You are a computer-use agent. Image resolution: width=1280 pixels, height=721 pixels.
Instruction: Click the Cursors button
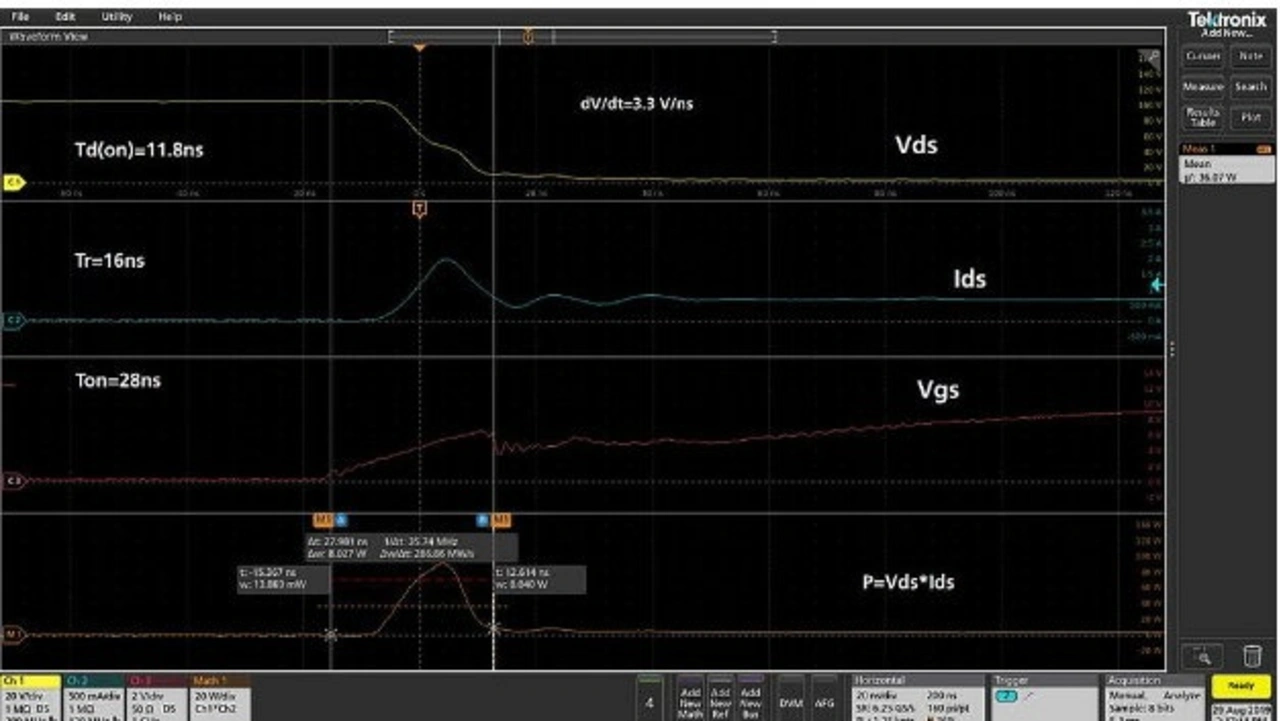[1203, 57]
